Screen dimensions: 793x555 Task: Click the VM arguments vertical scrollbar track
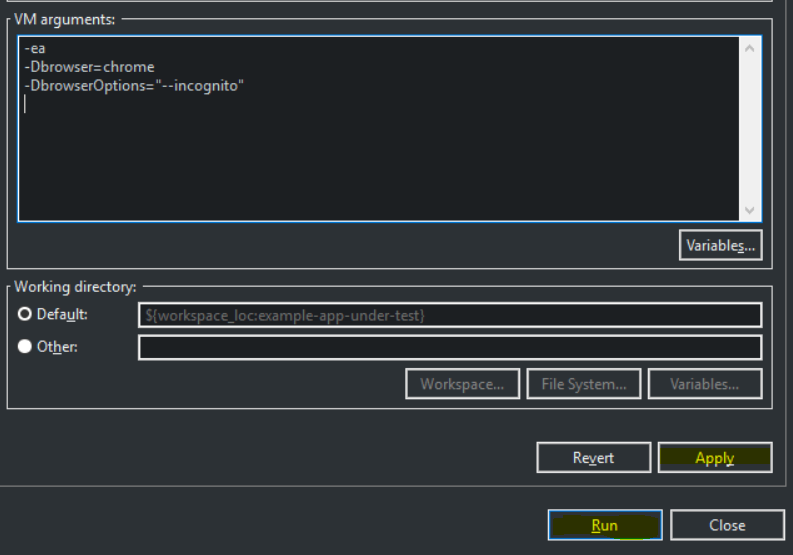(x=750, y=130)
